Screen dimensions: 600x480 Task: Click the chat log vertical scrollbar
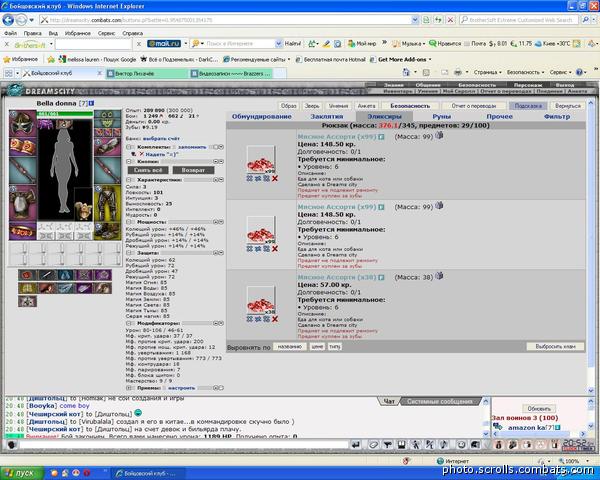[486, 417]
